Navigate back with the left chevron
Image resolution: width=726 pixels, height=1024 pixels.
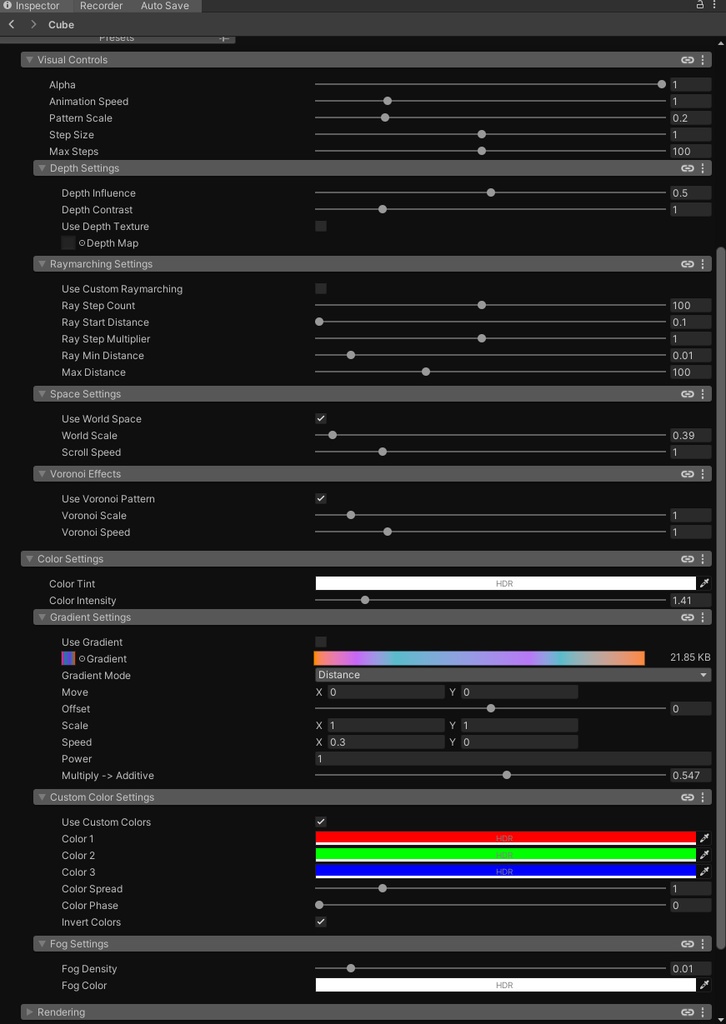coord(12,24)
